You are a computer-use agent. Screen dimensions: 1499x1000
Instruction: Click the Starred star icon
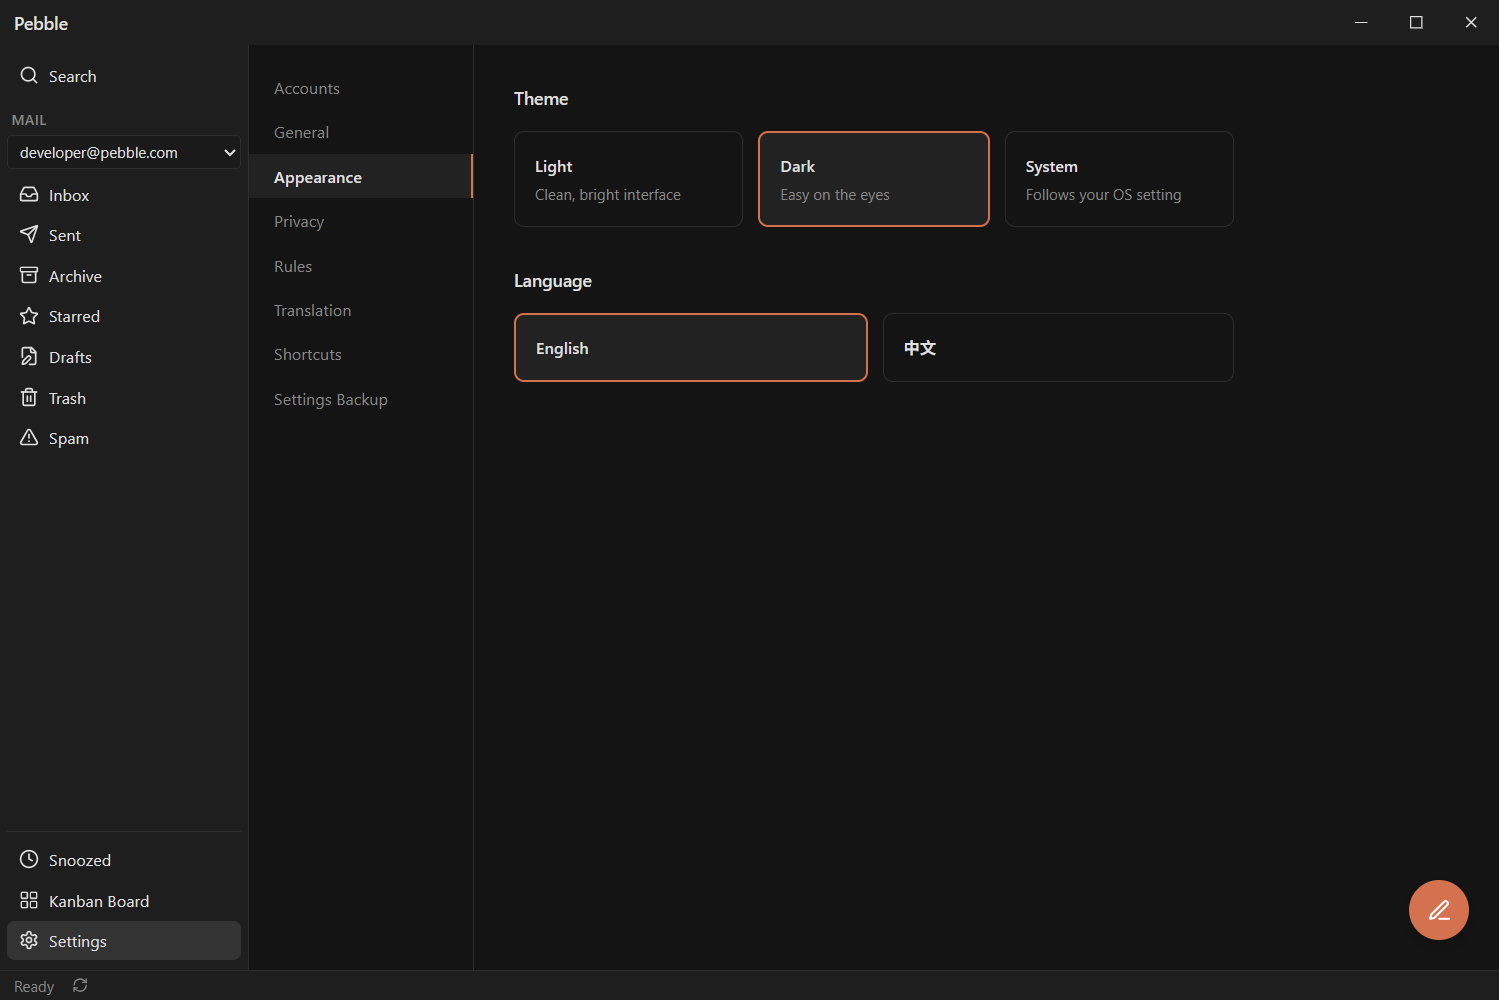coord(29,316)
